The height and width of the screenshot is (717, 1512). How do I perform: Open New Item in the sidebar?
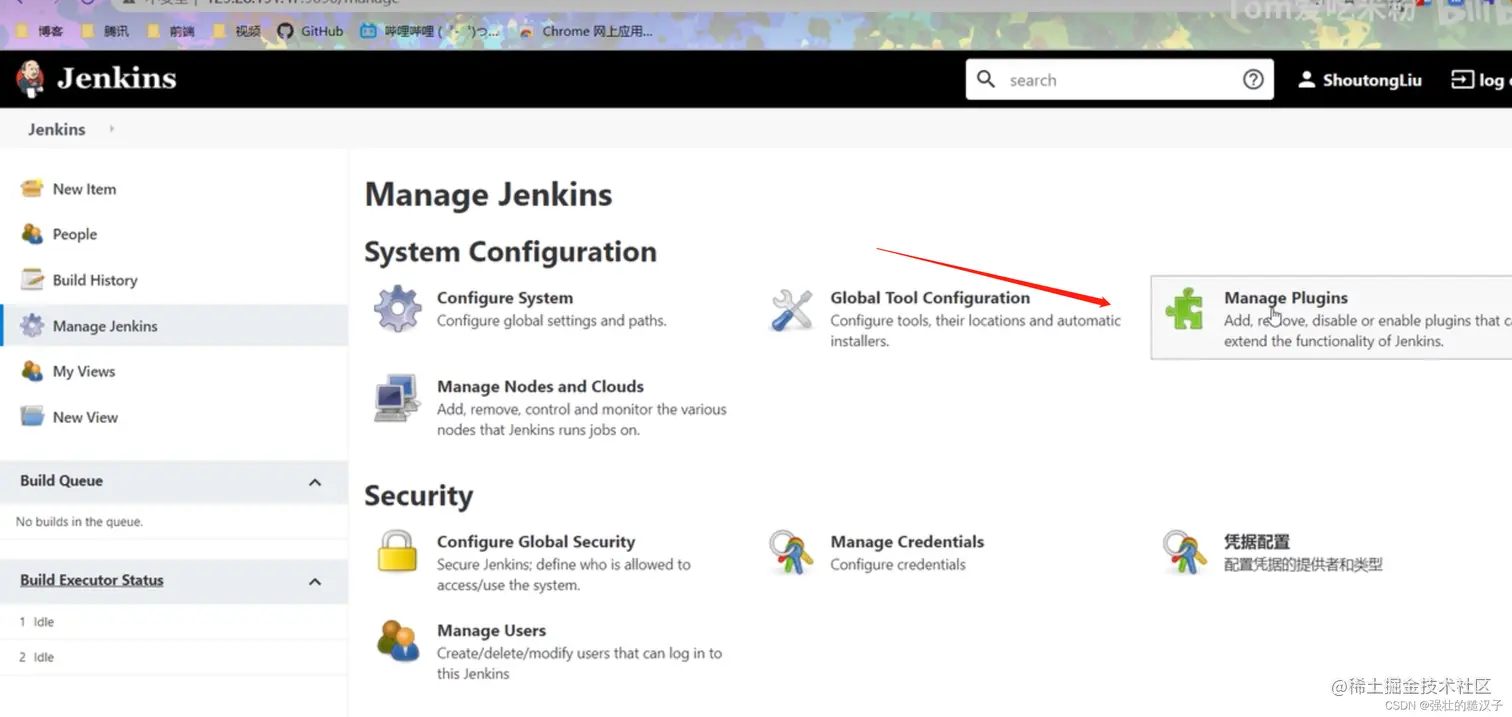tap(84, 189)
